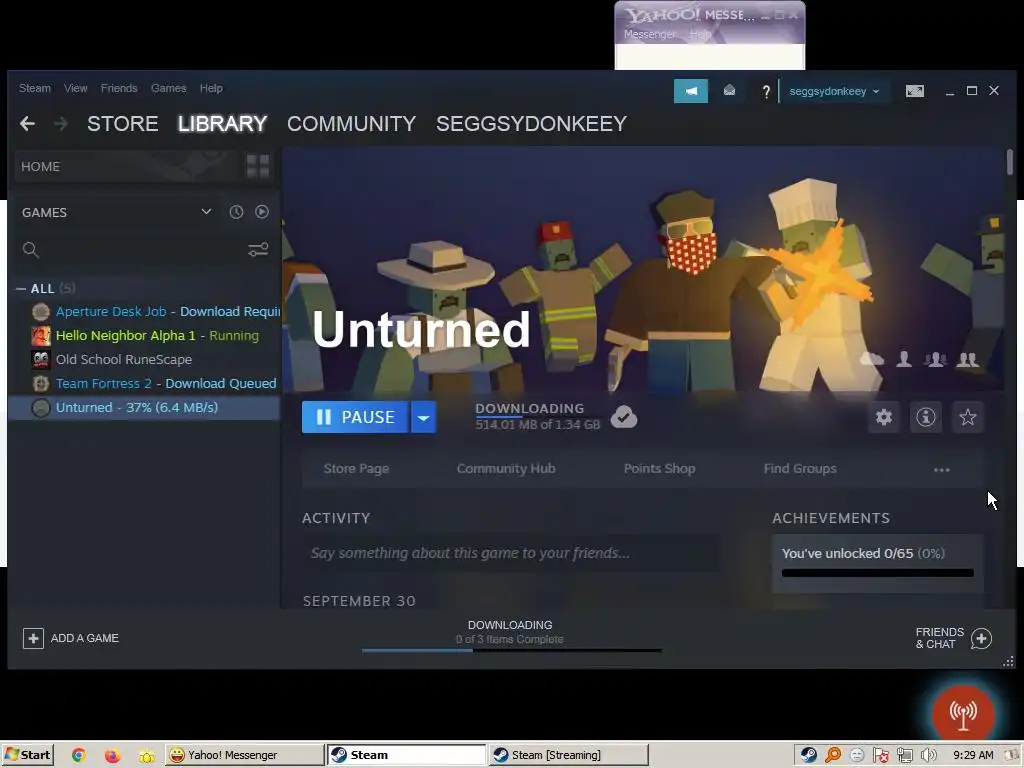Open the Steam menu

click(35, 88)
